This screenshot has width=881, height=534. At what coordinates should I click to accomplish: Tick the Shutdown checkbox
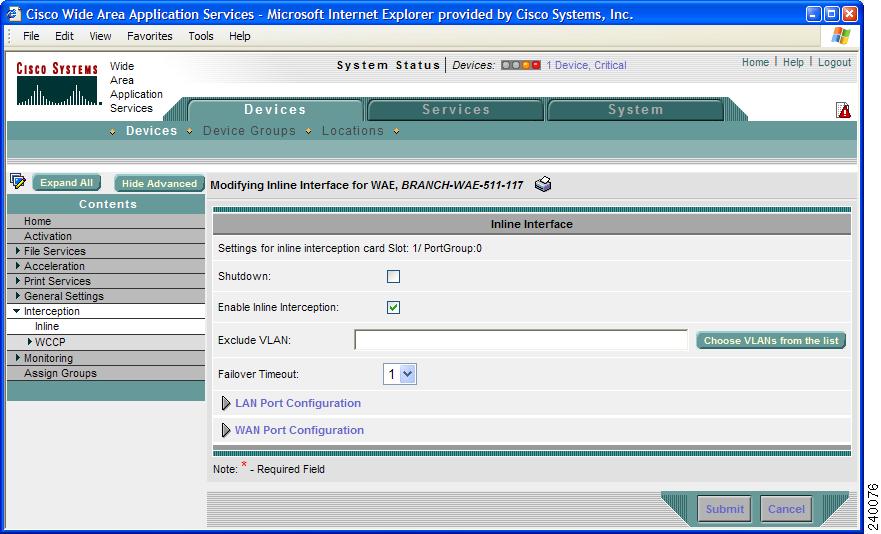tap(393, 277)
